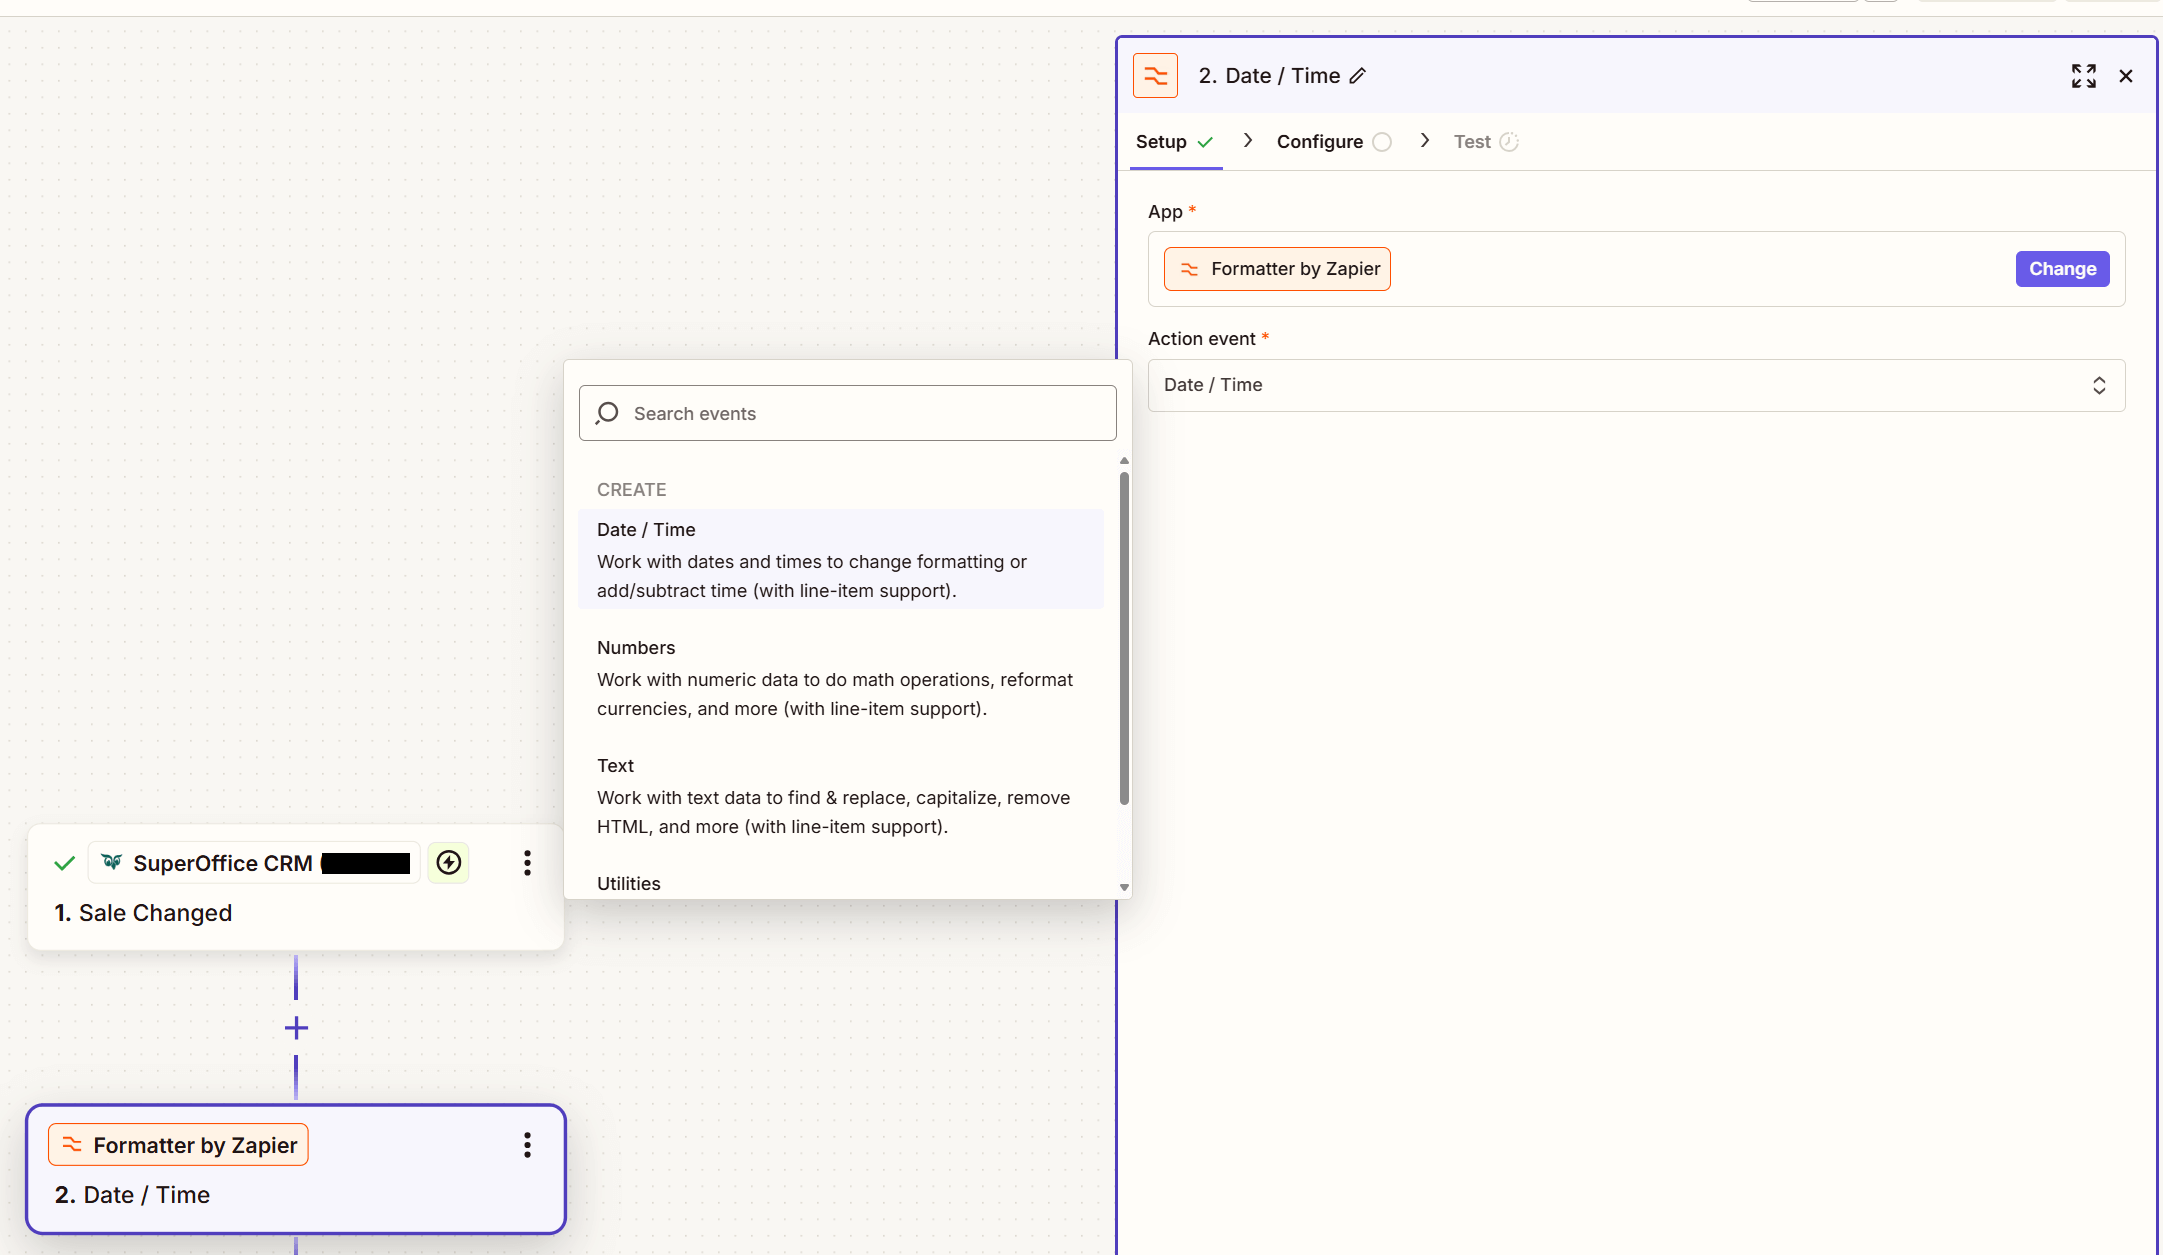Click the scroll down arrow in event list
This screenshot has width=2163, height=1255.
coord(1124,887)
